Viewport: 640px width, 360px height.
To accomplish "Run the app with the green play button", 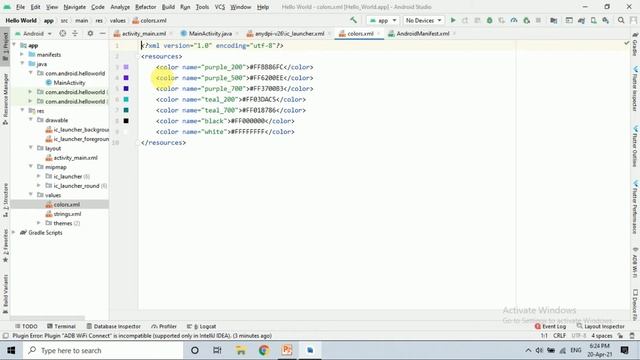I will pyautogui.click(x=453, y=20).
